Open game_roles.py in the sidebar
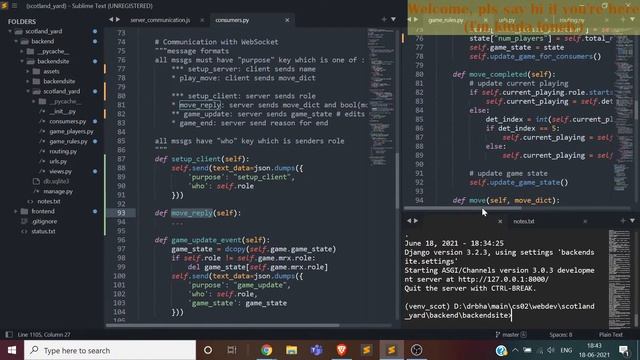The image size is (640, 360). (69, 141)
